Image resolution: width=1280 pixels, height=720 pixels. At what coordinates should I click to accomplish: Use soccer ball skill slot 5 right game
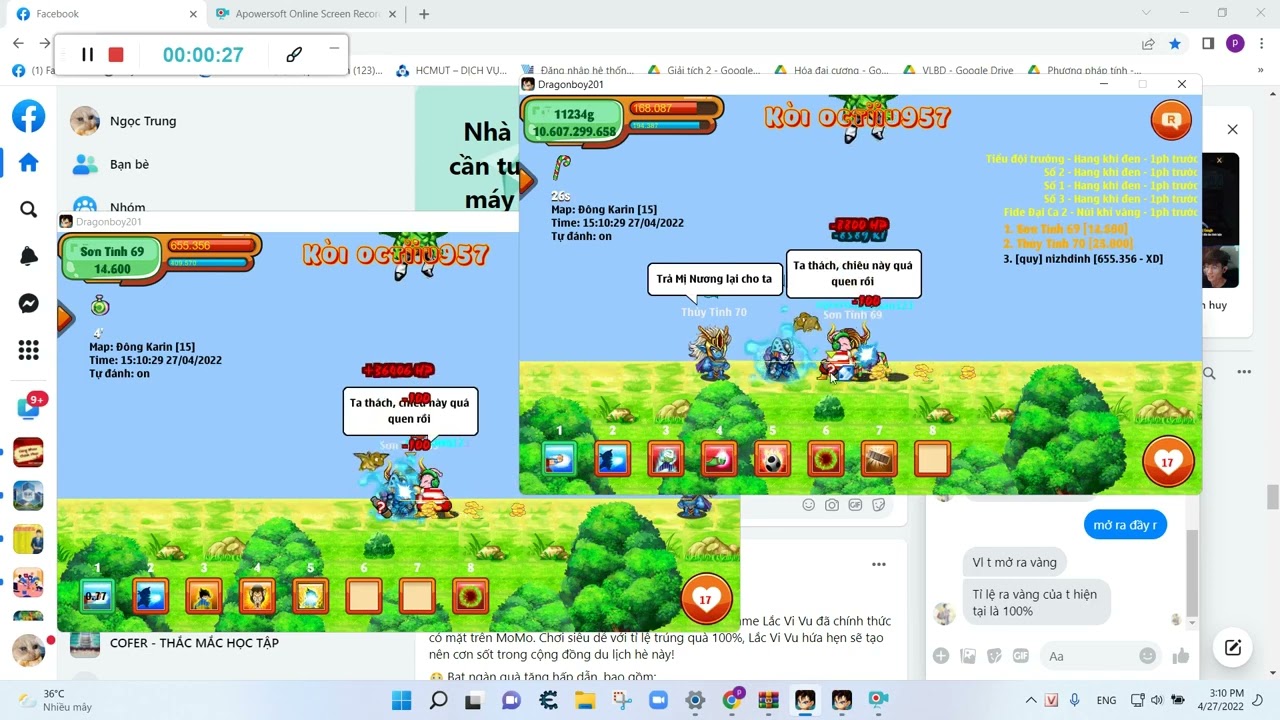(x=772, y=459)
